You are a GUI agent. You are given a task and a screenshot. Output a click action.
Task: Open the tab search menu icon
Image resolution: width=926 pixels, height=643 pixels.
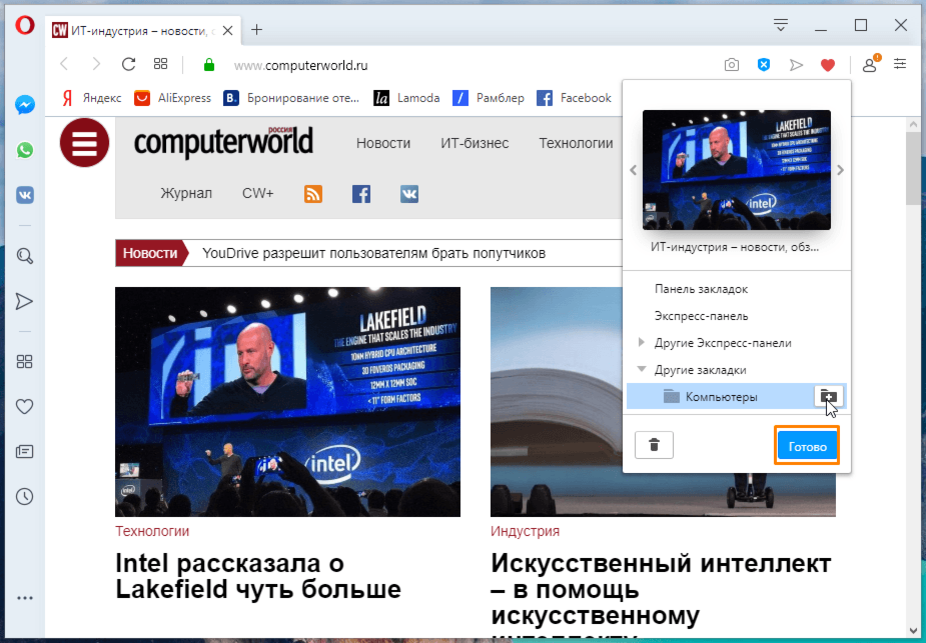781,25
